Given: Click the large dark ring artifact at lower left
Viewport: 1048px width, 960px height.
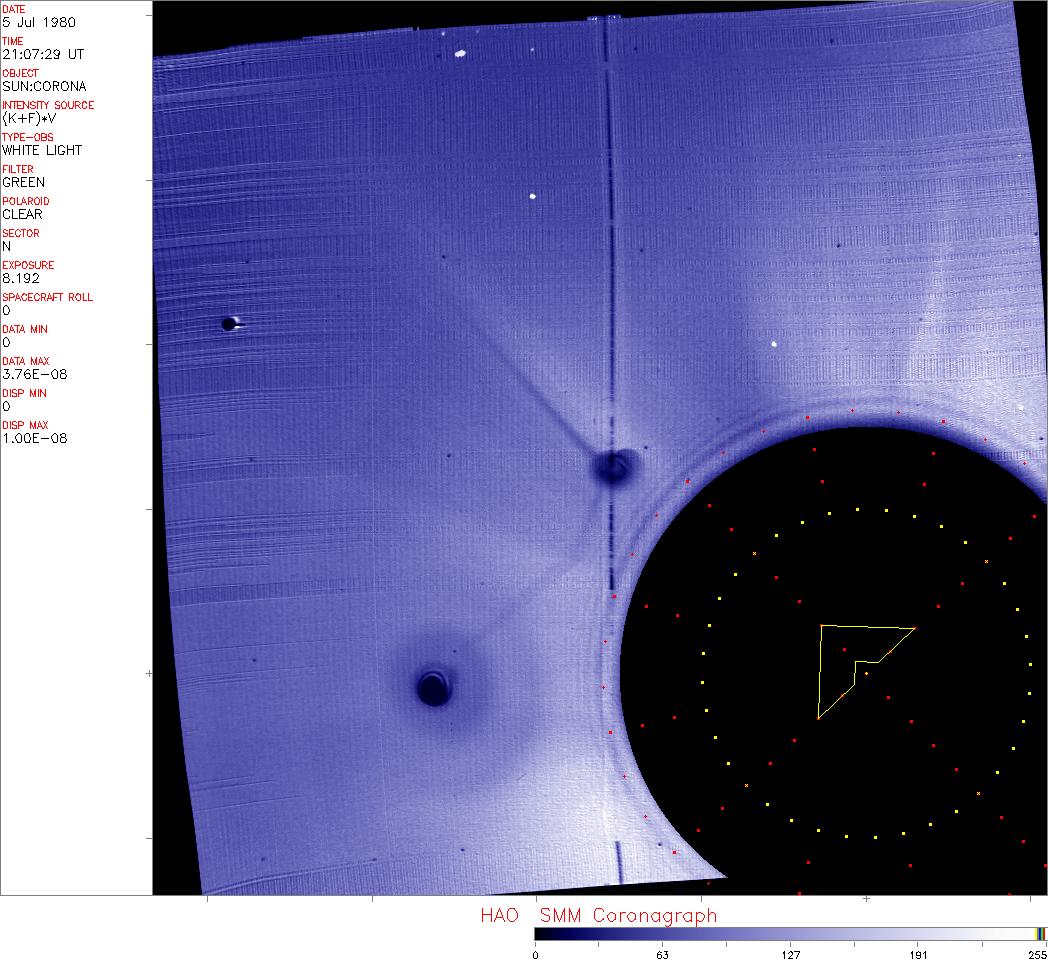Looking at the screenshot, I should [x=433, y=688].
